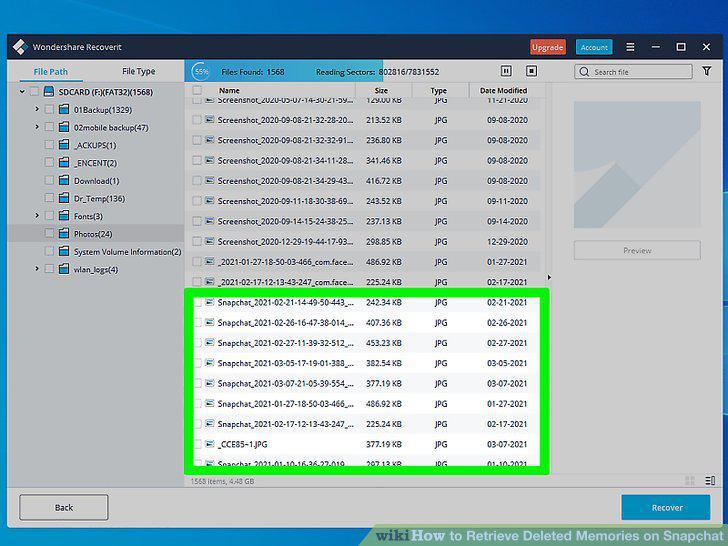Viewport: 728px width, 546px height.
Task: Click in the Search file field
Action: [633, 72]
